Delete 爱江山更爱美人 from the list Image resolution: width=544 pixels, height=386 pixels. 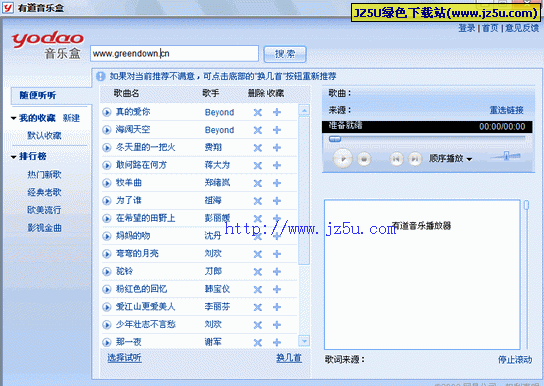[x=257, y=307]
